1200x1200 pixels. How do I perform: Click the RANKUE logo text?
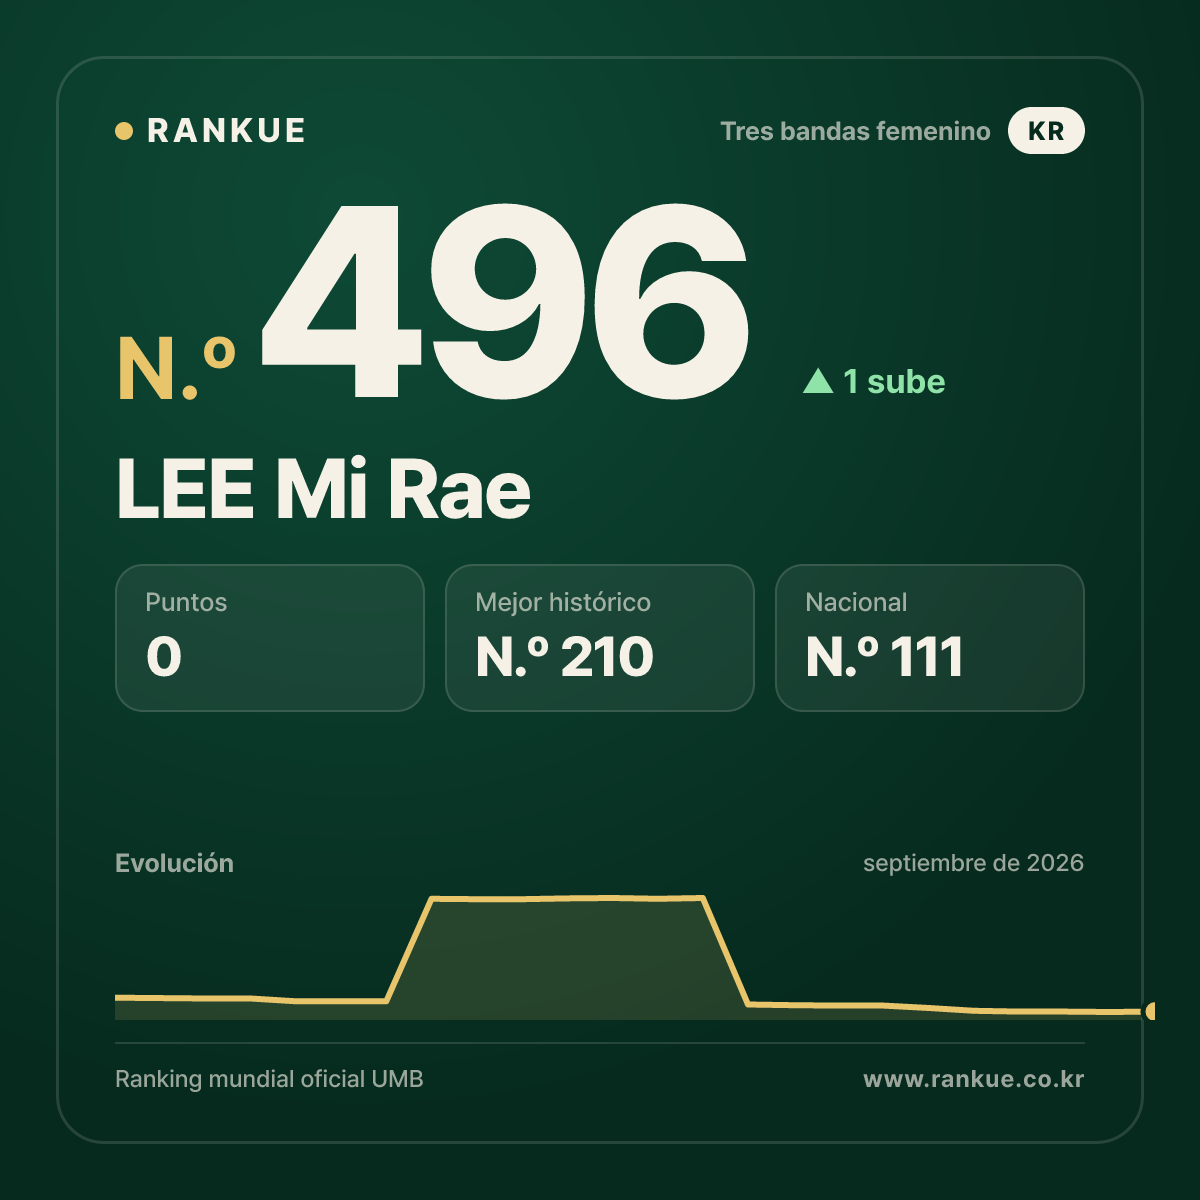tap(226, 131)
